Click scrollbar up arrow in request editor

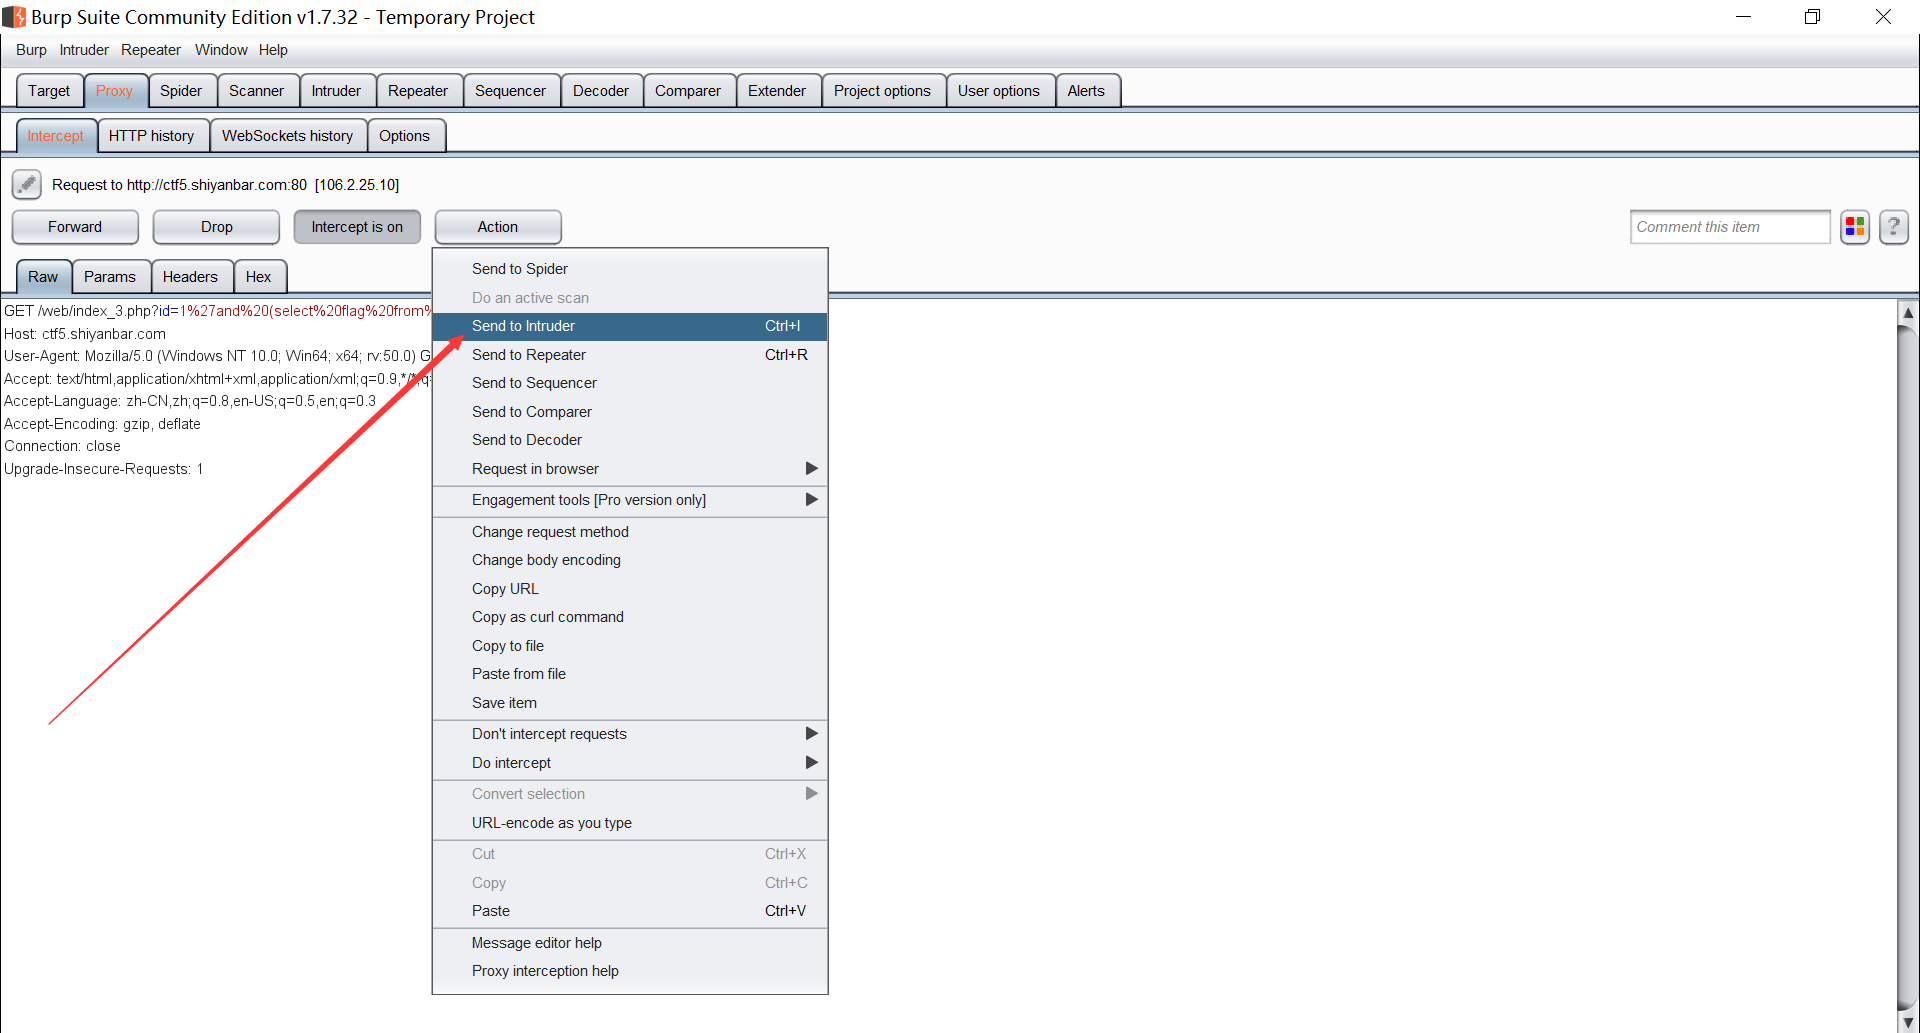click(x=1908, y=313)
